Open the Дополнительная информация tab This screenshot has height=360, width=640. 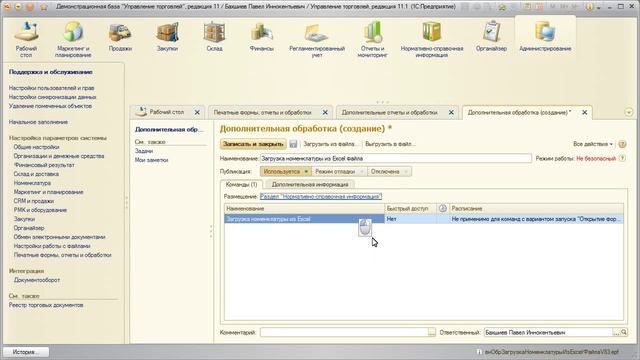tap(310, 184)
